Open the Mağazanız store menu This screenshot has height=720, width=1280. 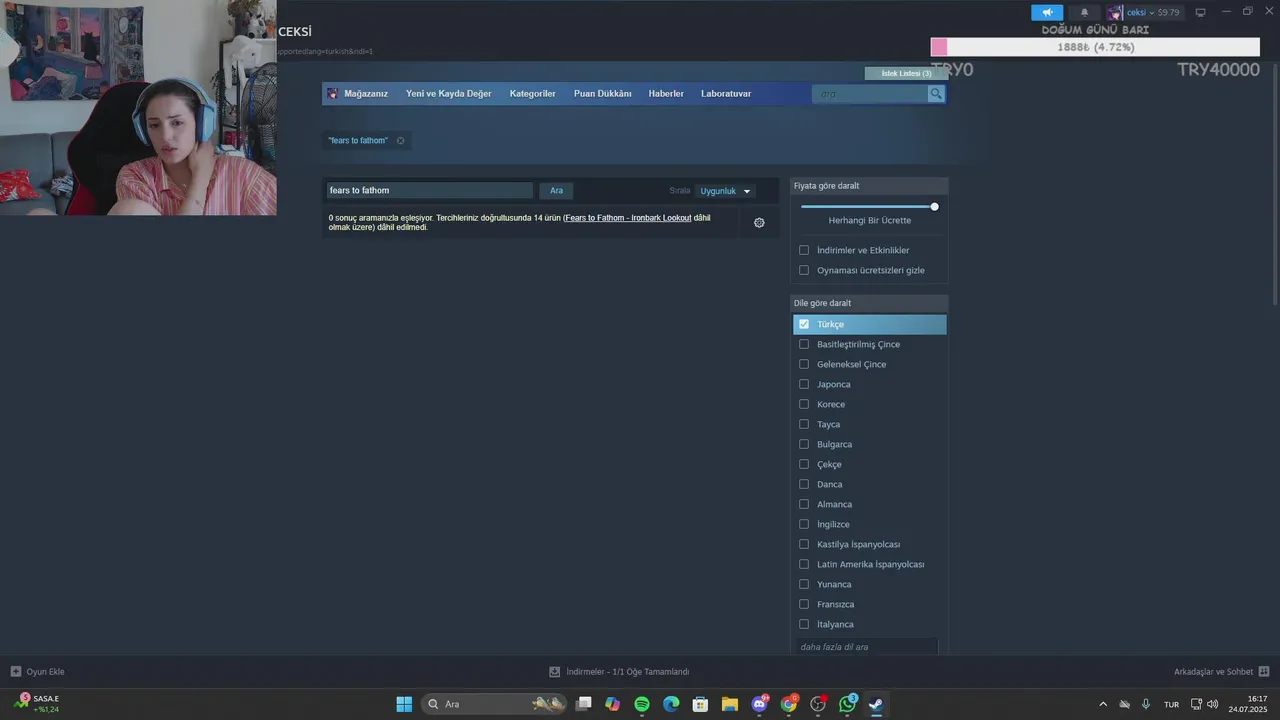point(366,94)
